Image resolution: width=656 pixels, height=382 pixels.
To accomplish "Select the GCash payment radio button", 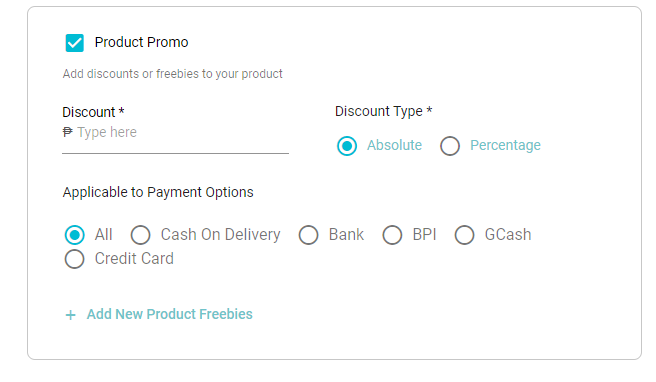I will 464,235.
